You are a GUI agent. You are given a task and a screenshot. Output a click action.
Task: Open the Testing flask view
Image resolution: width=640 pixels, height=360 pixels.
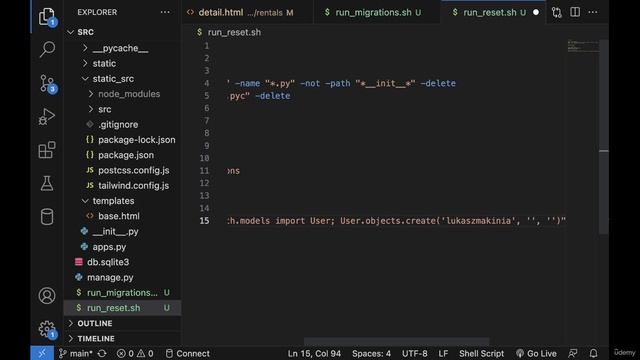tap(47, 184)
